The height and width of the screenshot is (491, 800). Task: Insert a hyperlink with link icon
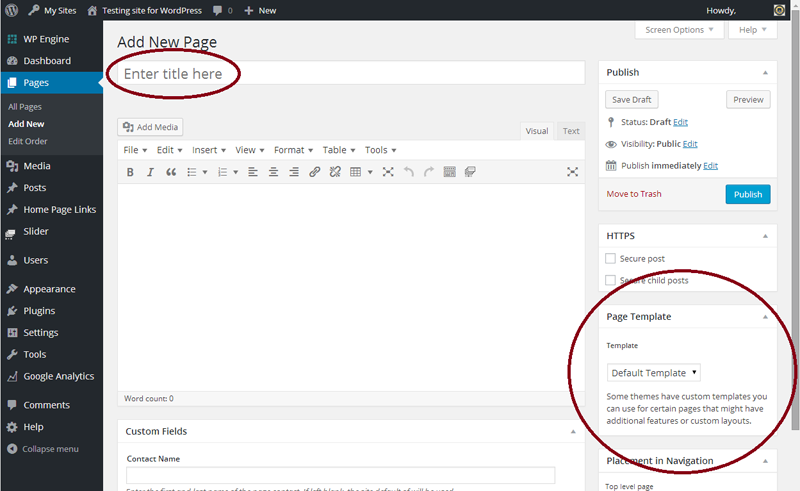tap(314, 172)
